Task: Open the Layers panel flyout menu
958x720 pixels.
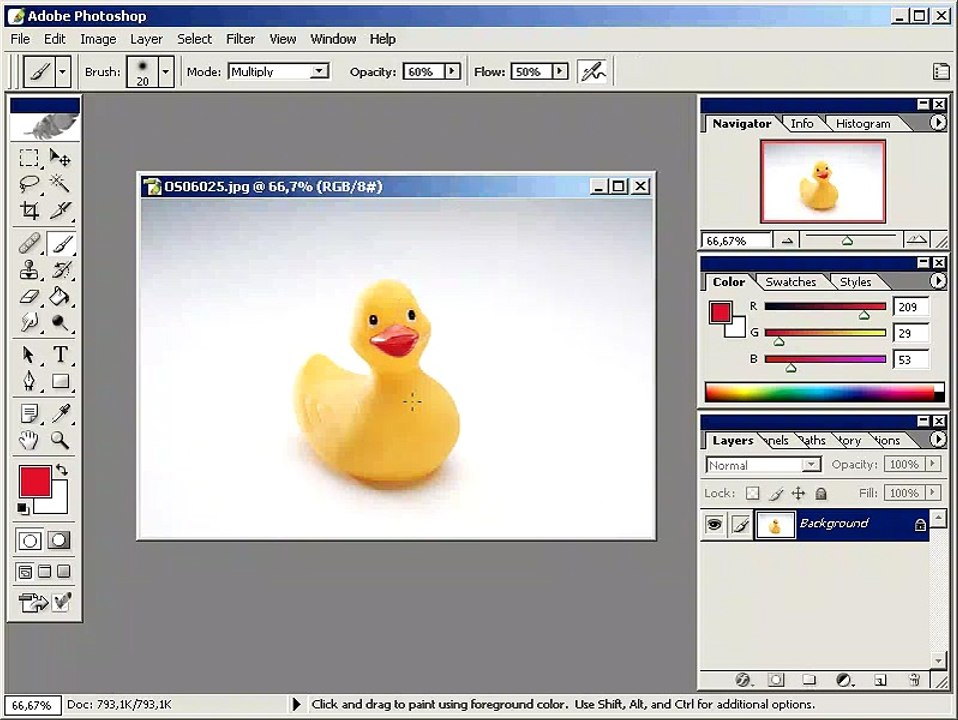Action: point(938,439)
